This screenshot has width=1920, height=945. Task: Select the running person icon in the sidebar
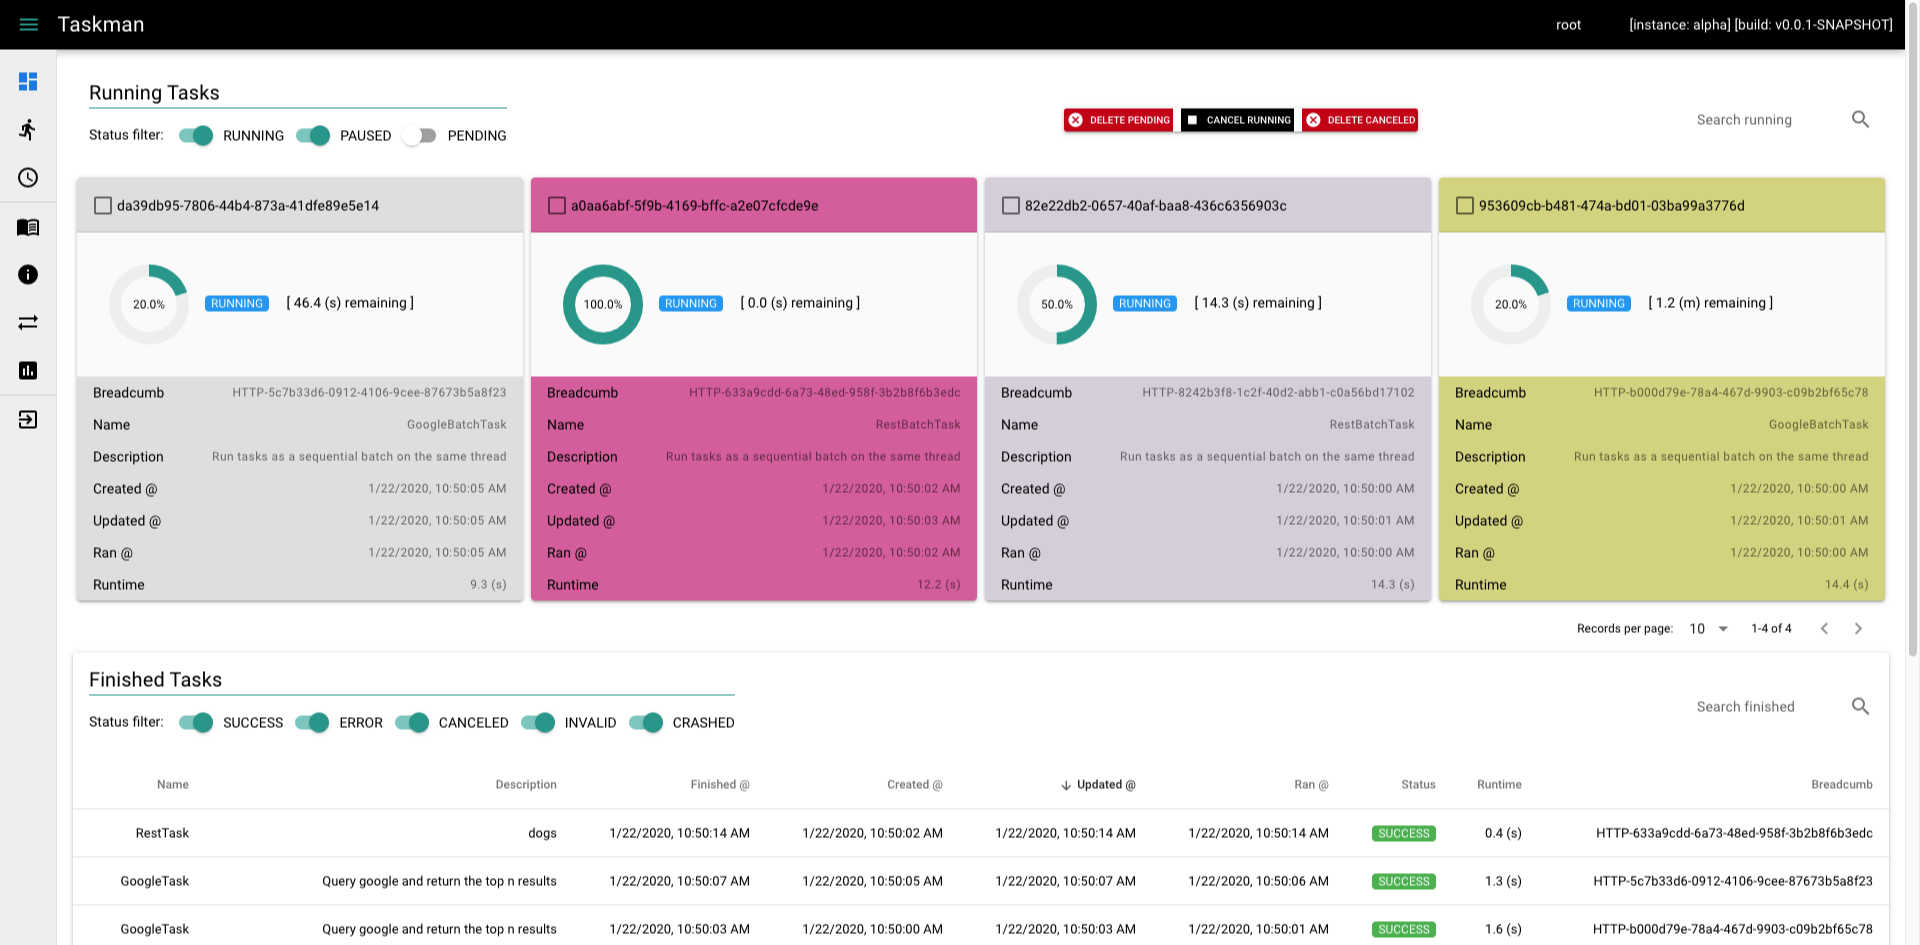click(x=28, y=129)
